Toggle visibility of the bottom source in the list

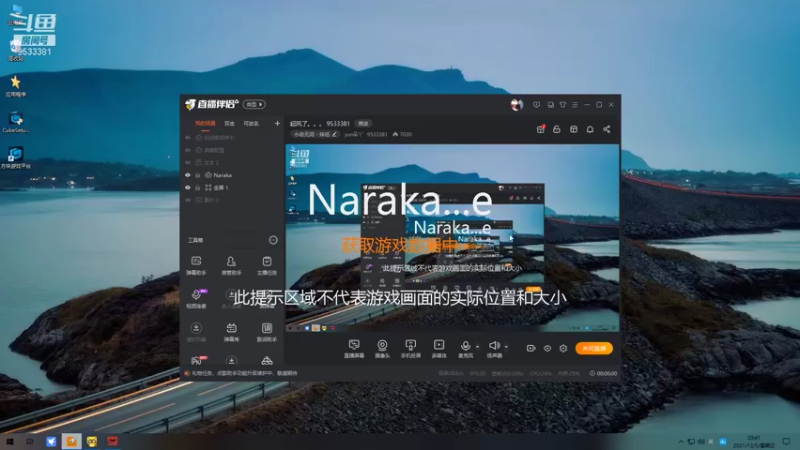[x=188, y=201]
